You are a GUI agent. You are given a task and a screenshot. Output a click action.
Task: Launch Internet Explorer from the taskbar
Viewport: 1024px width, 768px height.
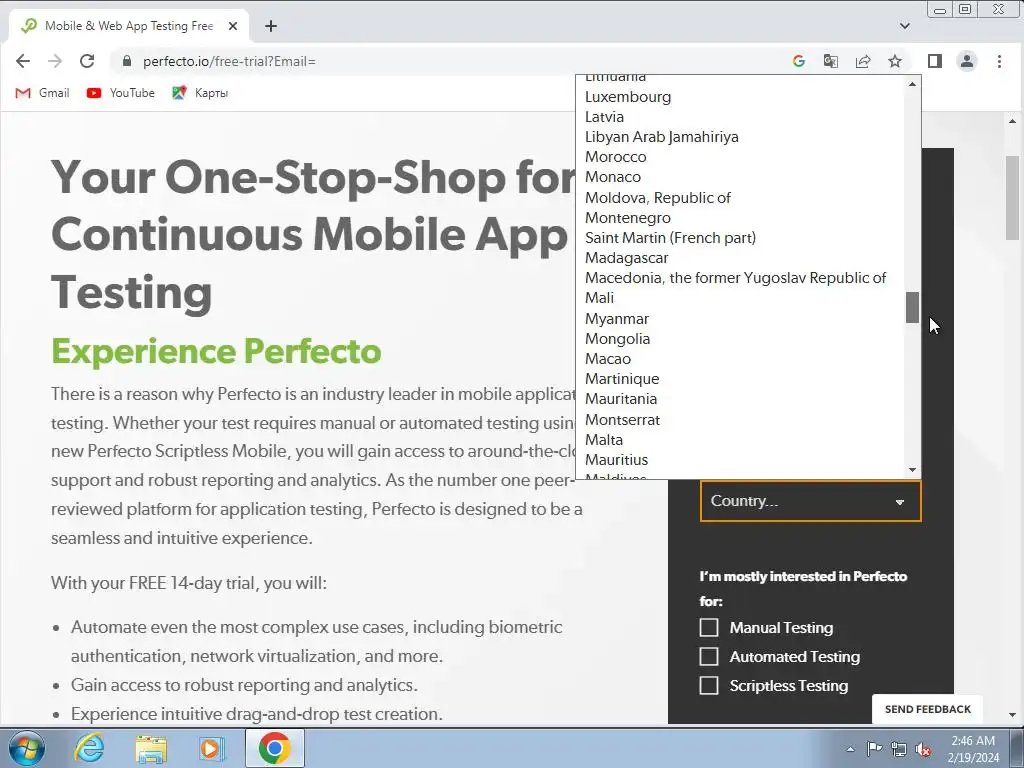(89, 748)
